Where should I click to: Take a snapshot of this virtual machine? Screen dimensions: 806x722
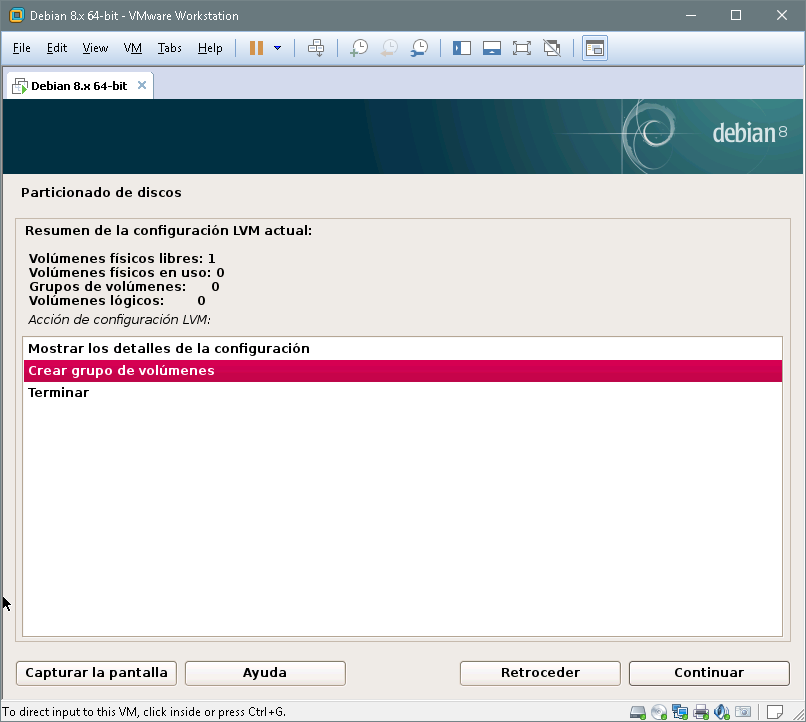pos(358,48)
